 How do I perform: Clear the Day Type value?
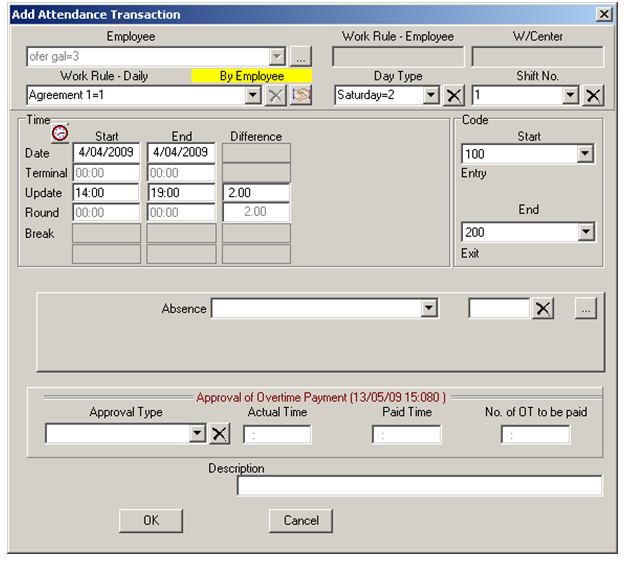[453, 95]
